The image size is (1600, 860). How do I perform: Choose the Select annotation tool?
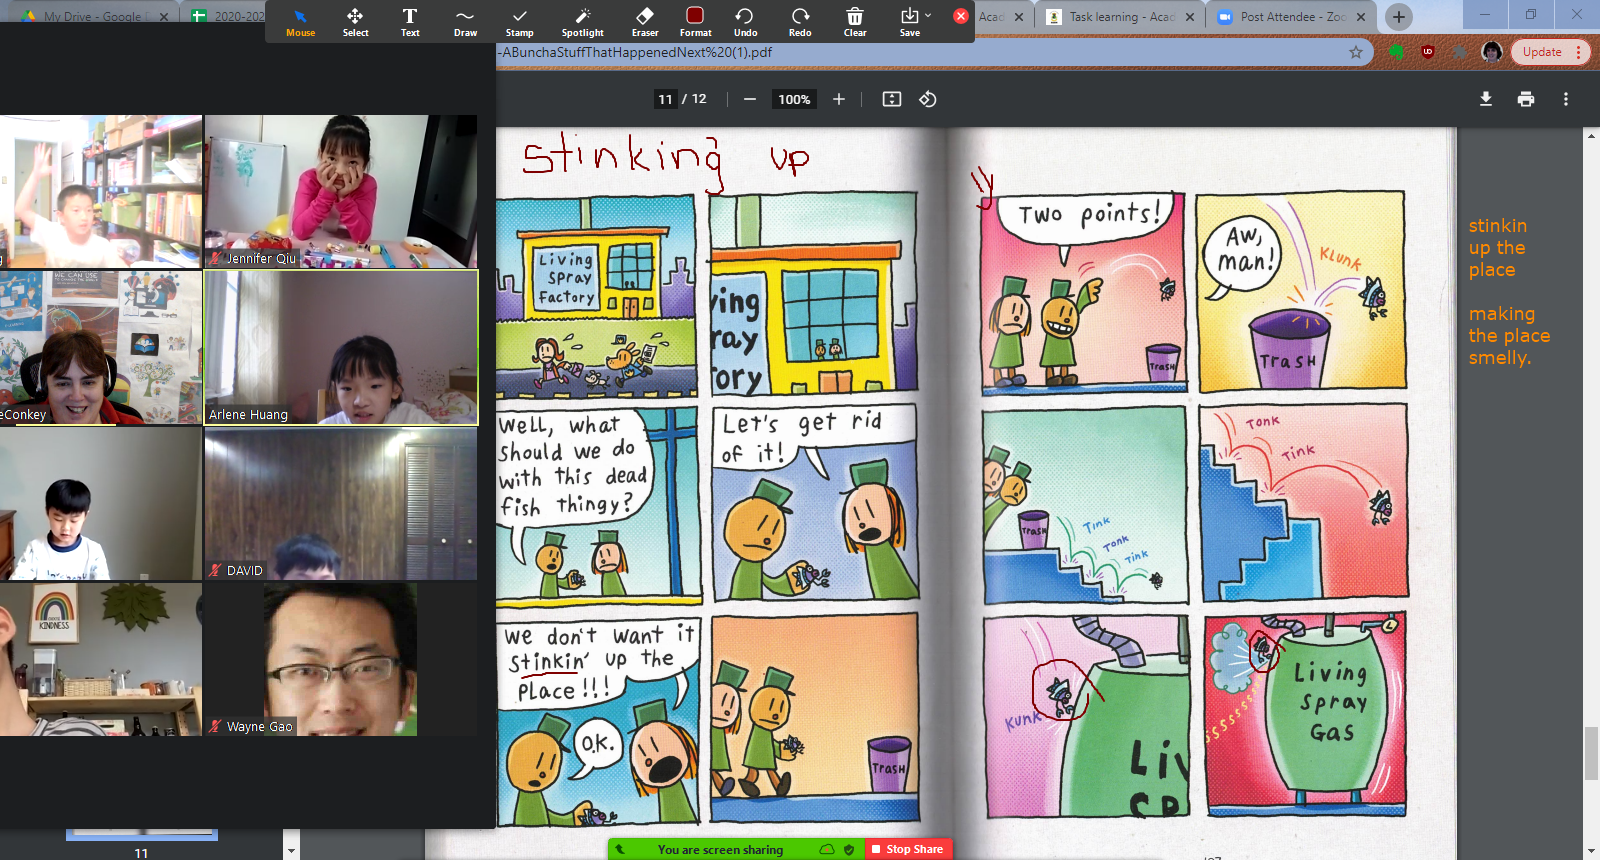click(355, 22)
